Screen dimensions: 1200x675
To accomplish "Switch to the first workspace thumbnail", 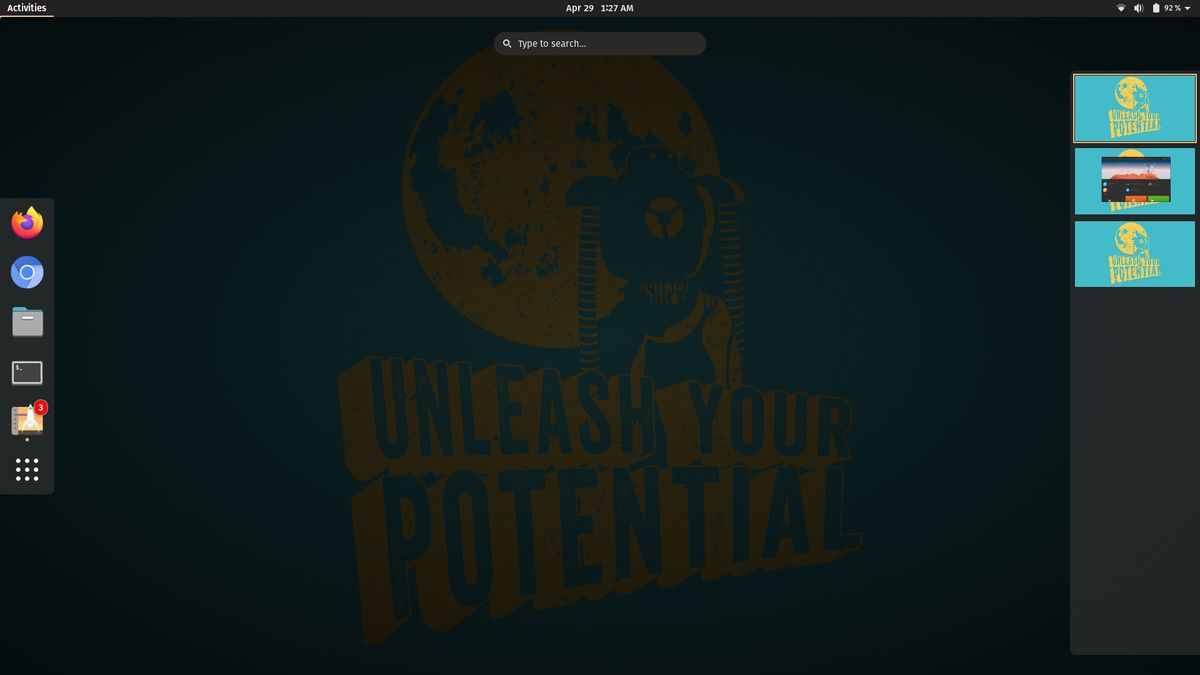I will tap(1134, 108).
